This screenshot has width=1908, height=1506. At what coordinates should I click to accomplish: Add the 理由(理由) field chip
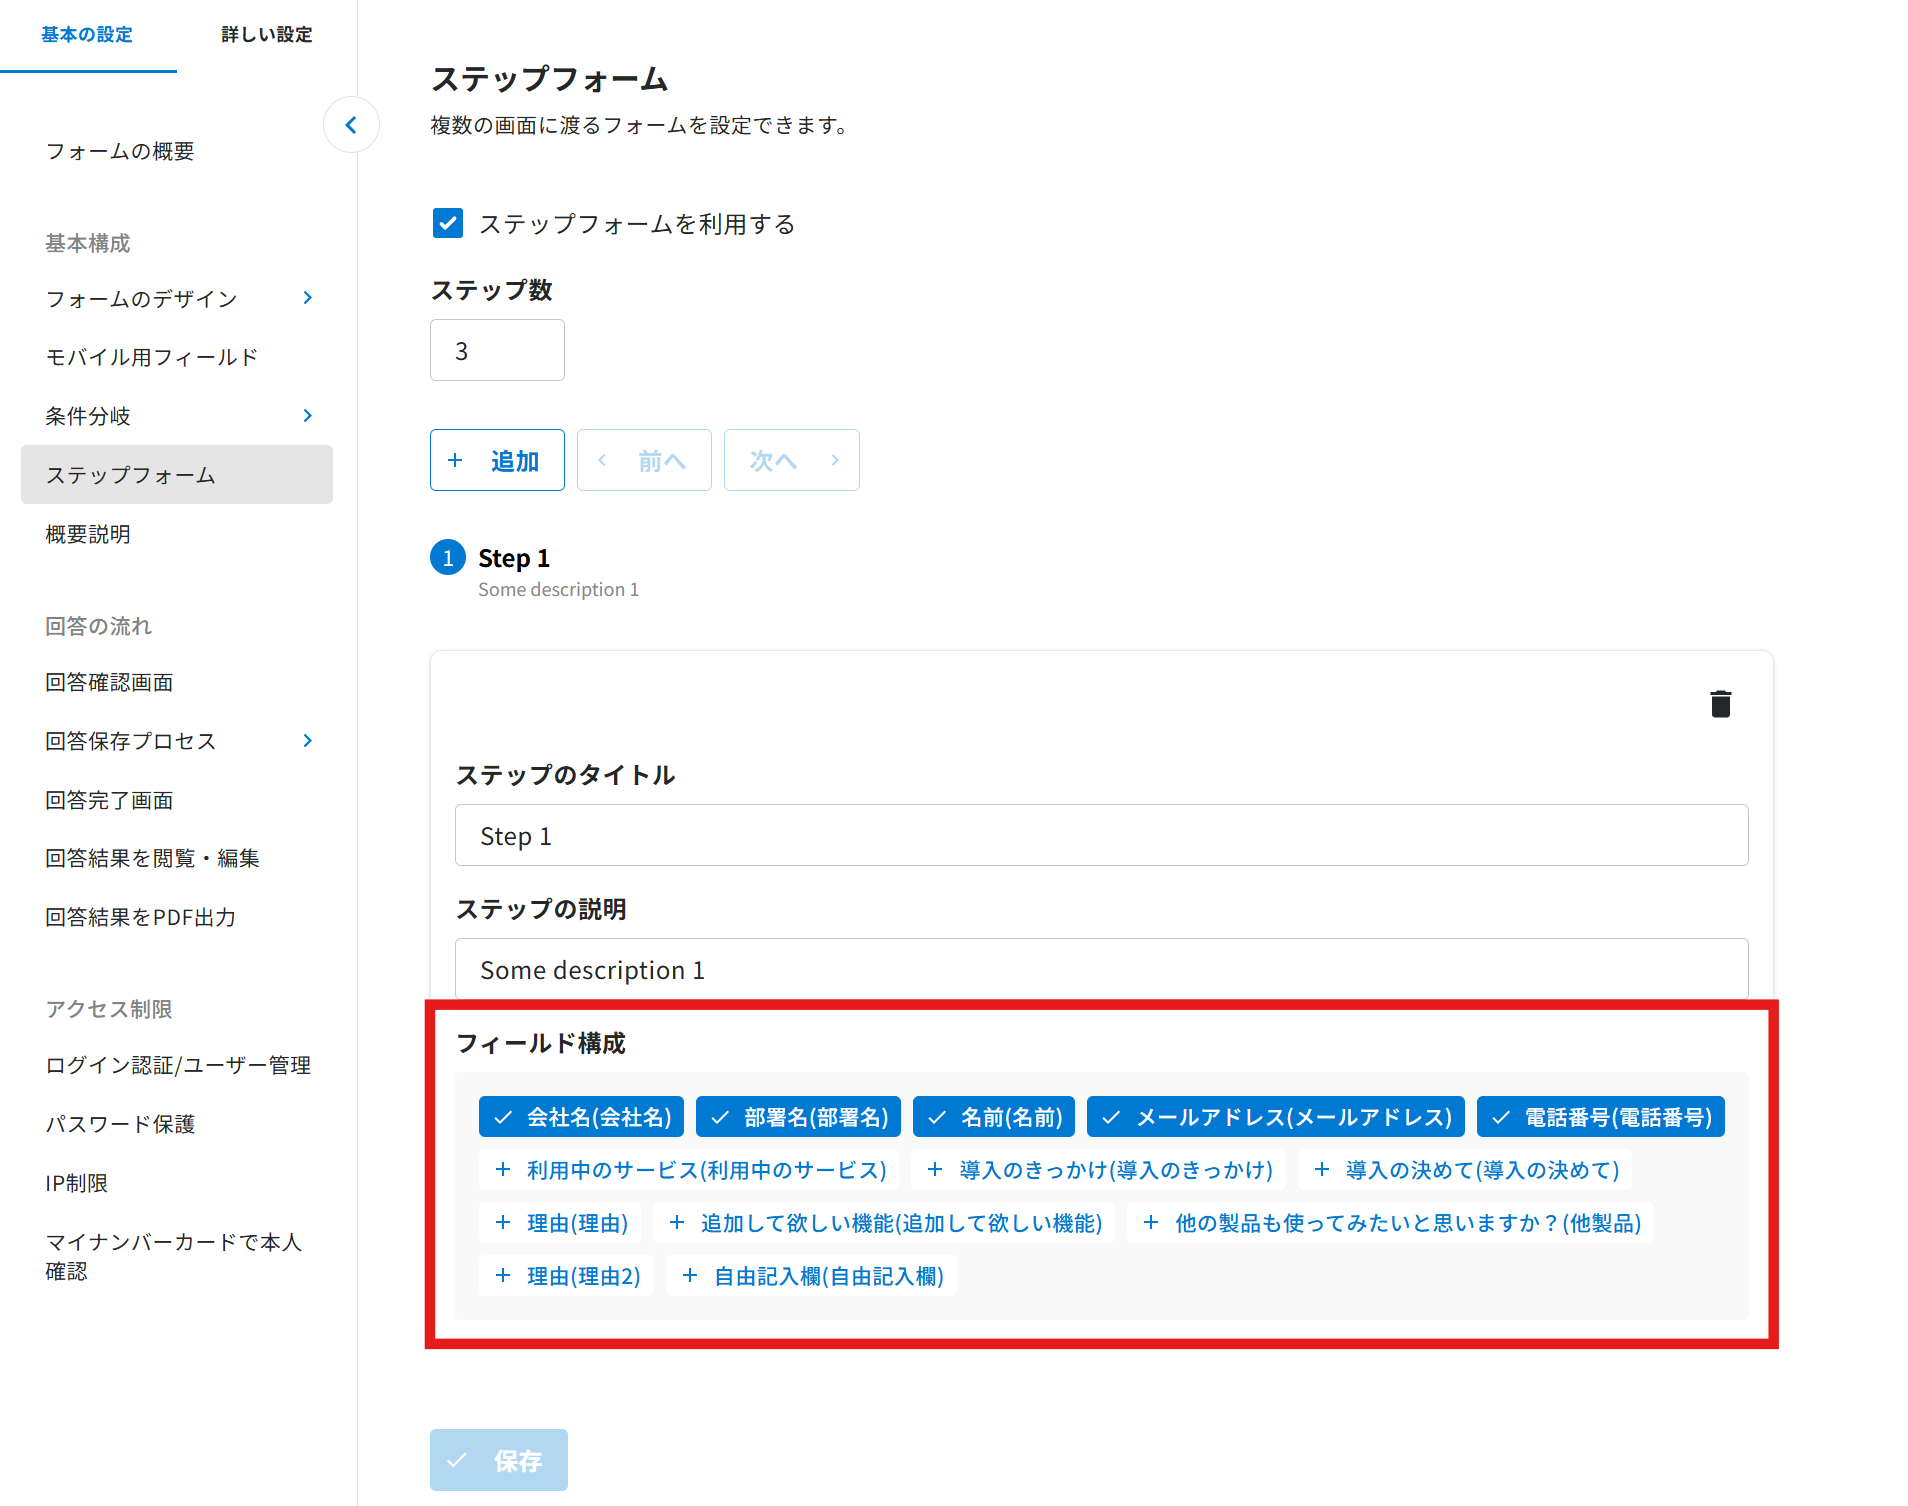pyautogui.click(x=560, y=1223)
